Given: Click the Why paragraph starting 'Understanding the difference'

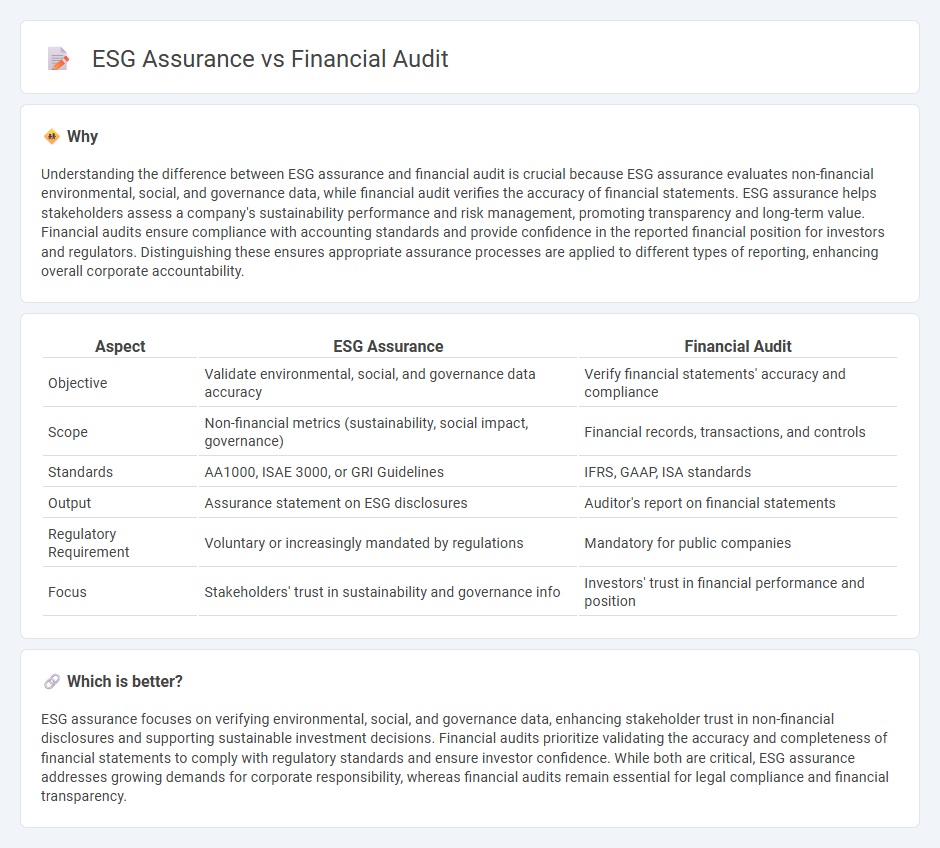Looking at the screenshot, I should coord(463,222).
